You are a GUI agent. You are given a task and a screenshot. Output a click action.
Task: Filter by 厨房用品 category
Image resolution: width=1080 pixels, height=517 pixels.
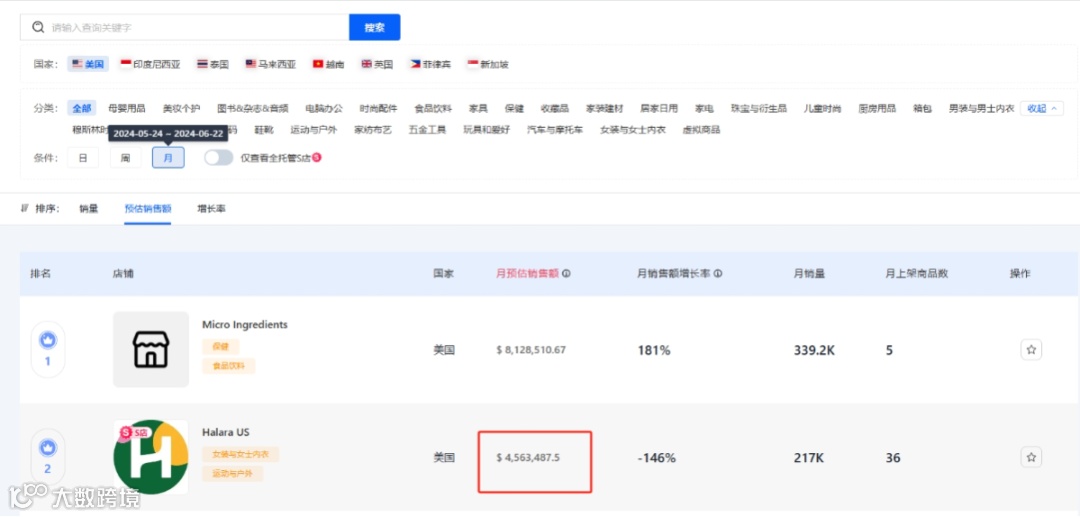tap(877, 108)
